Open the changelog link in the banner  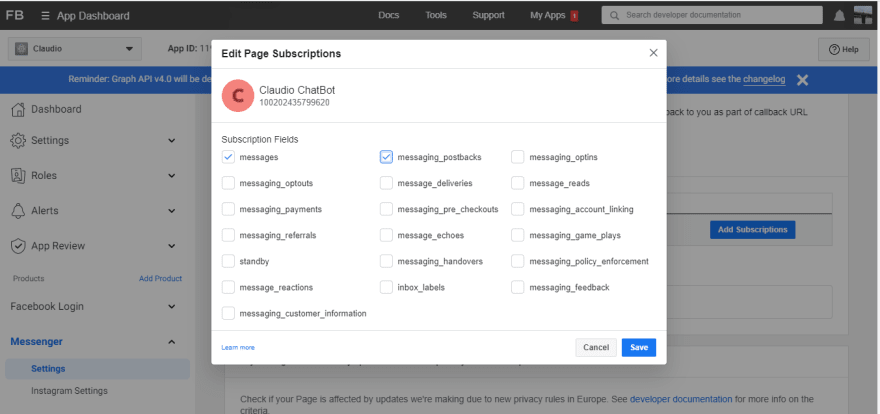(764, 79)
